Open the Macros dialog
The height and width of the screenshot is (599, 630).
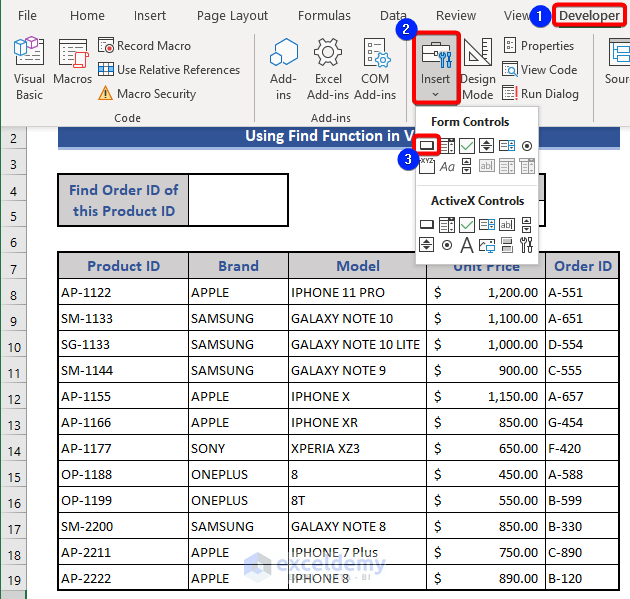point(73,61)
